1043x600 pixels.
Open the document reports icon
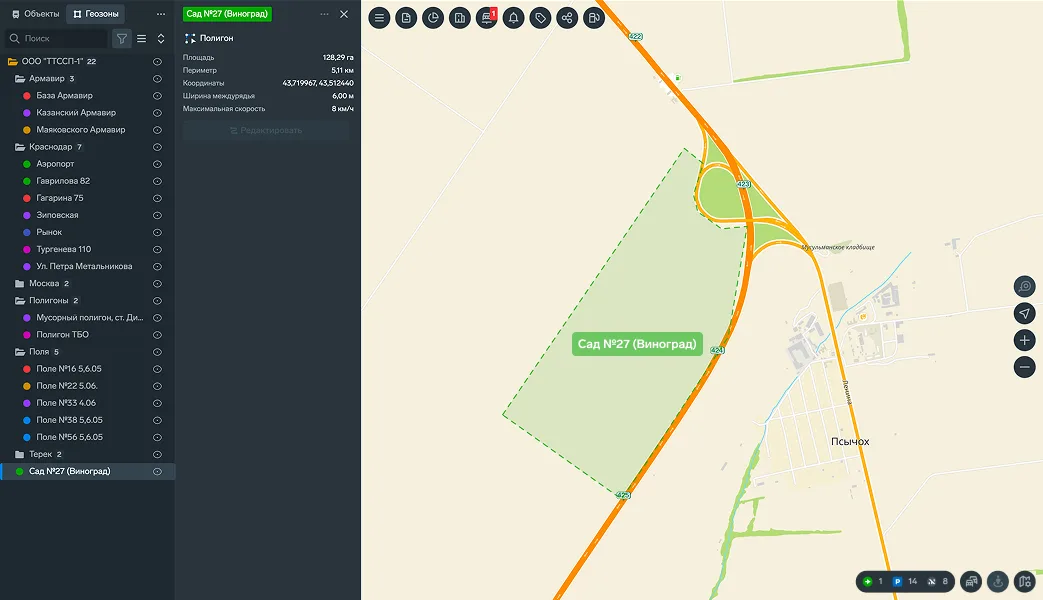click(x=406, y=18)
